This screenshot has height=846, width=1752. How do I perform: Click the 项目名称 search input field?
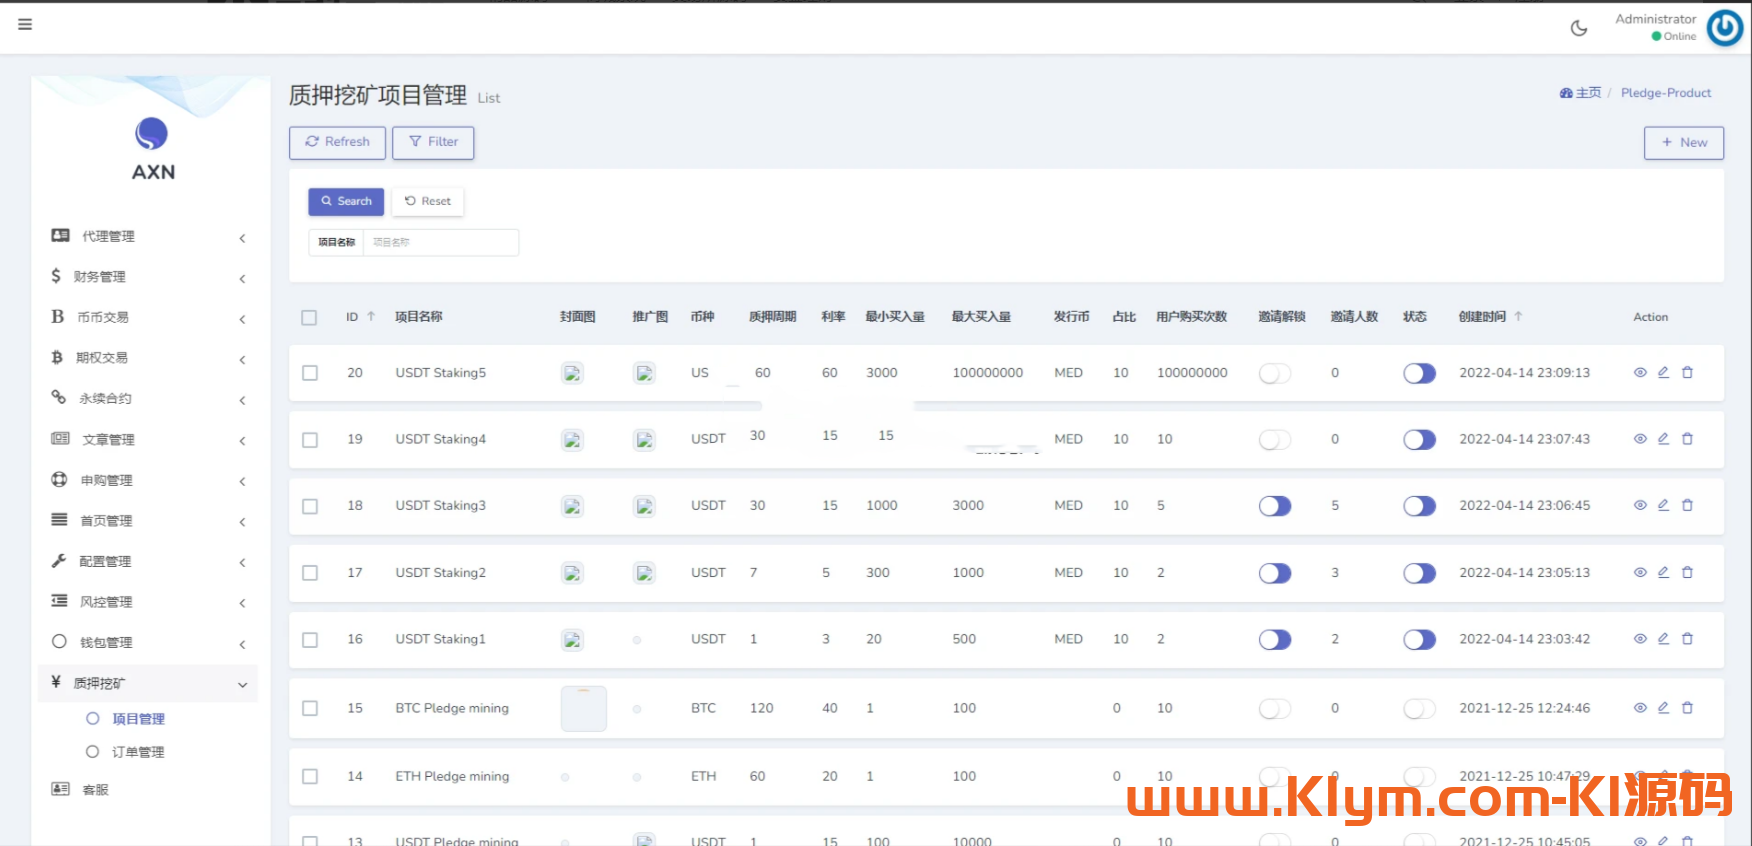pos(440,242)
